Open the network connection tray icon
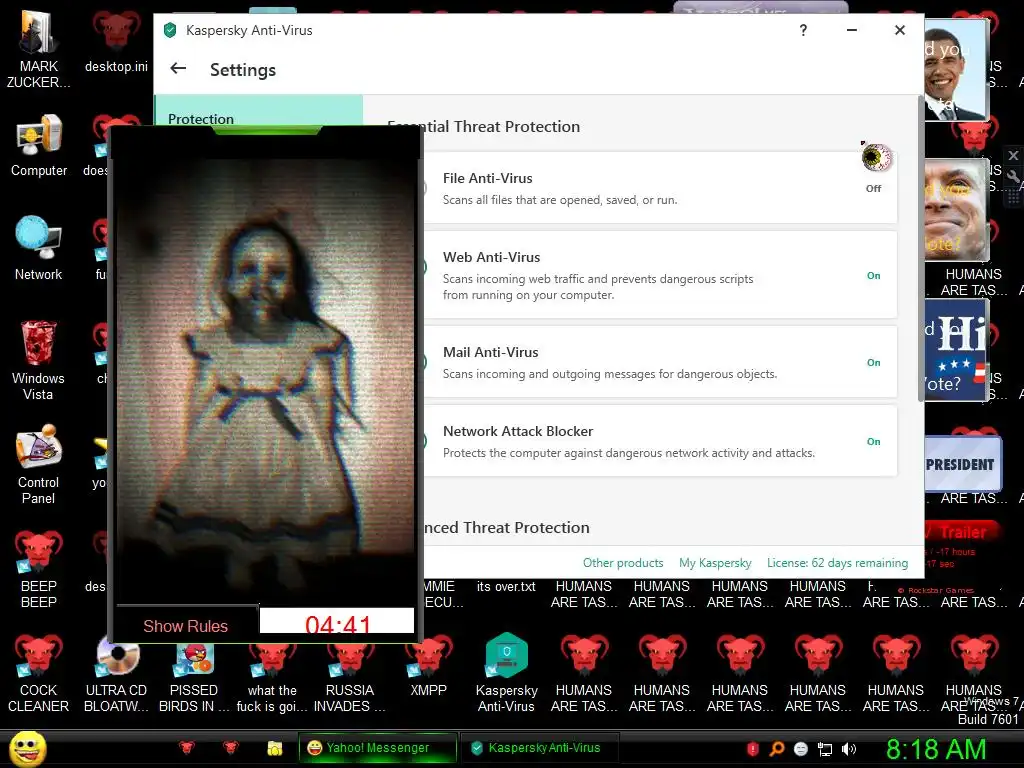 [x=825, y=749]
